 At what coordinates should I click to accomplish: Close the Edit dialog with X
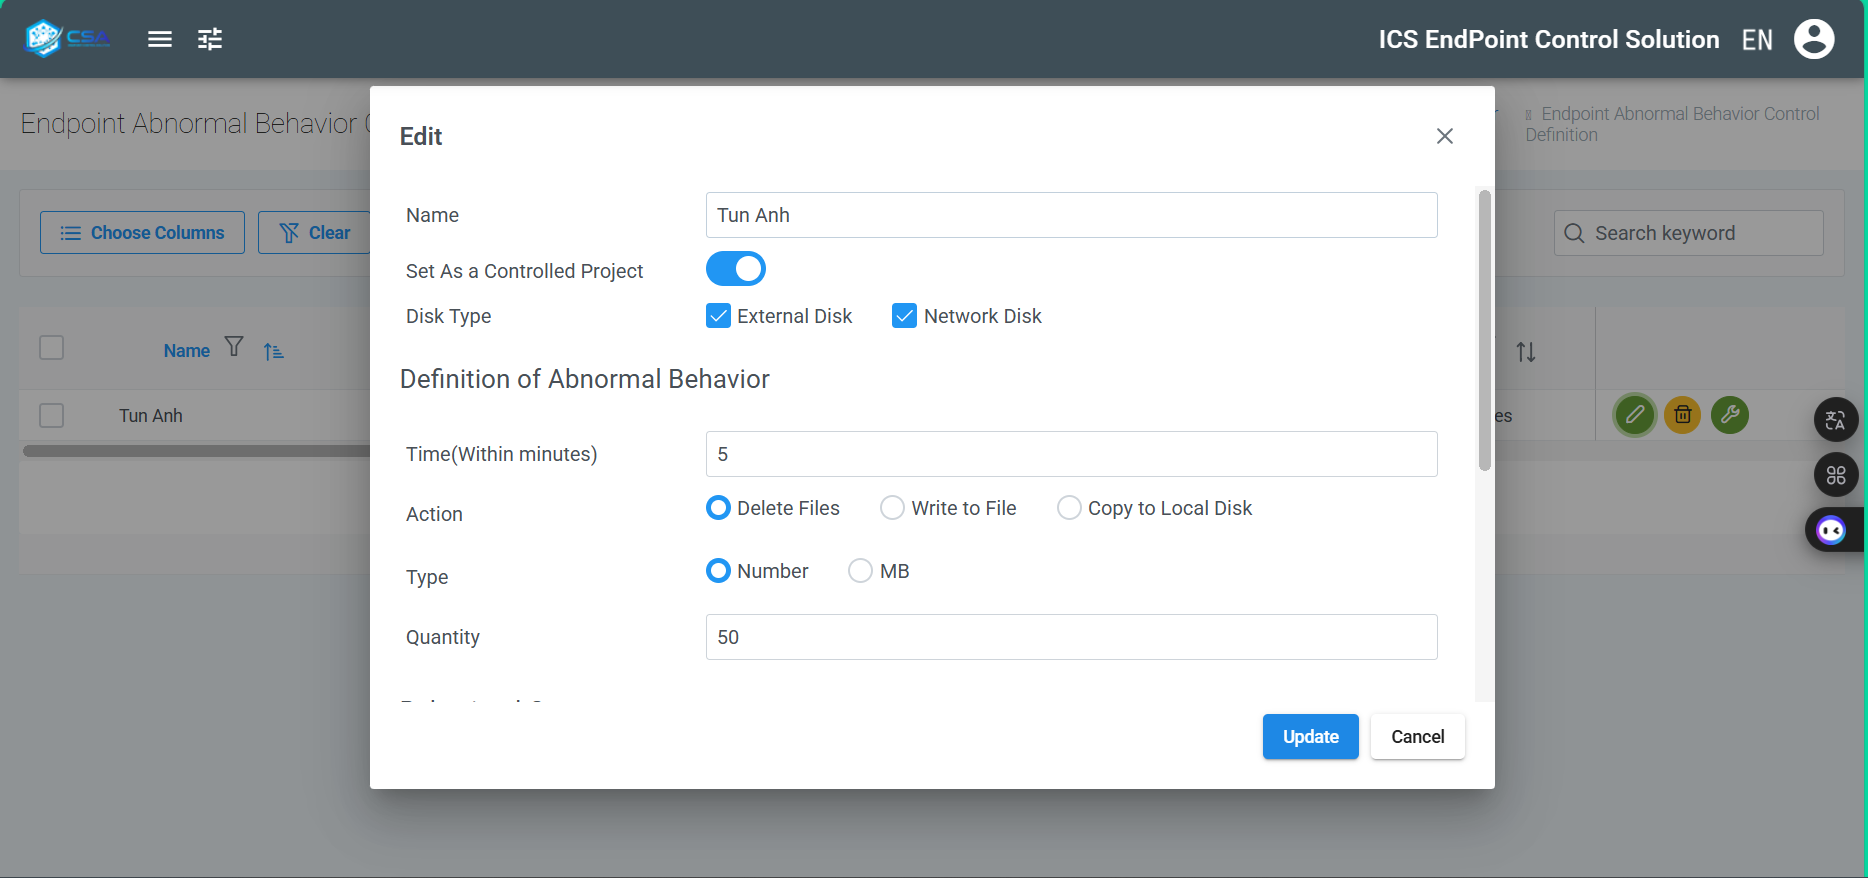pos(1444,136)
